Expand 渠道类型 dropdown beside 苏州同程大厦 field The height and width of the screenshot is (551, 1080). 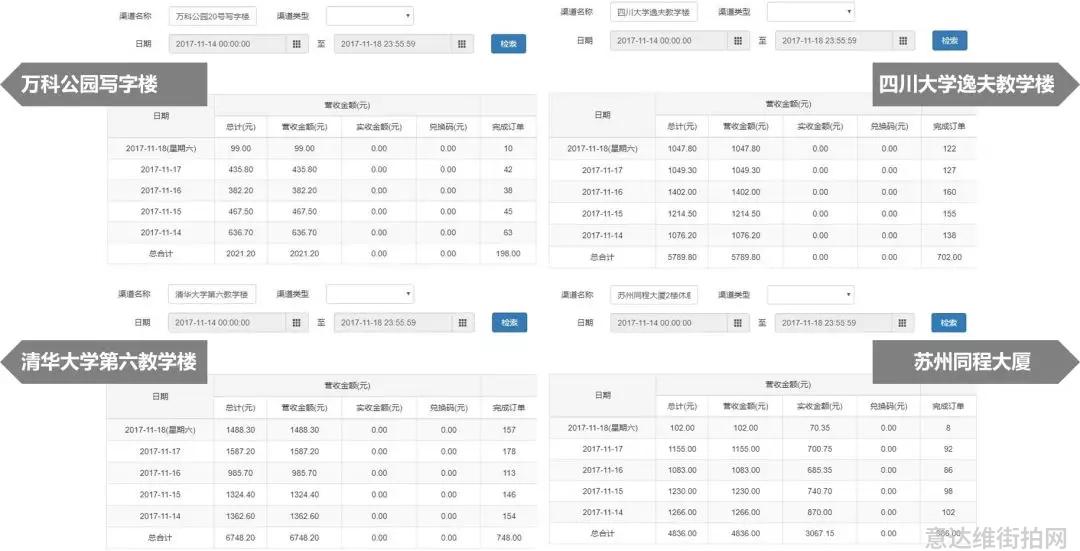tap(811, 295)
